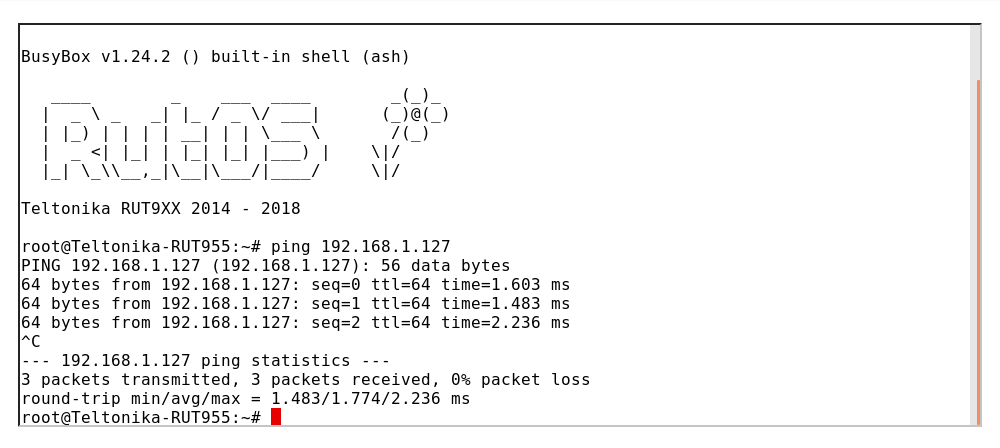The image size is (1000, 448).
Task: Click the BusyBox v1.24.2 version line
Action: click(215, 57)
